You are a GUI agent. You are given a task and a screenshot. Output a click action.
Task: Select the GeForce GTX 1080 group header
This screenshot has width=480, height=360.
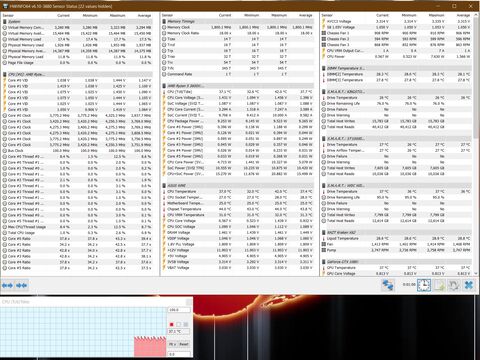tap(397, 262)
